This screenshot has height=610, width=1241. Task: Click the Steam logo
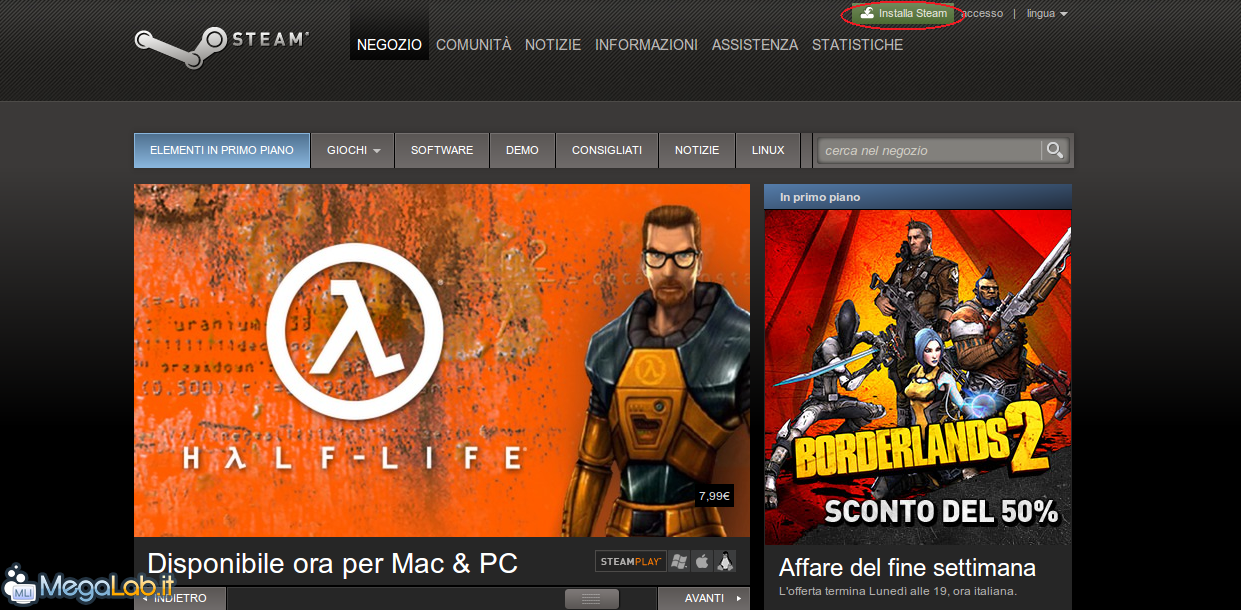click(222, 46)
